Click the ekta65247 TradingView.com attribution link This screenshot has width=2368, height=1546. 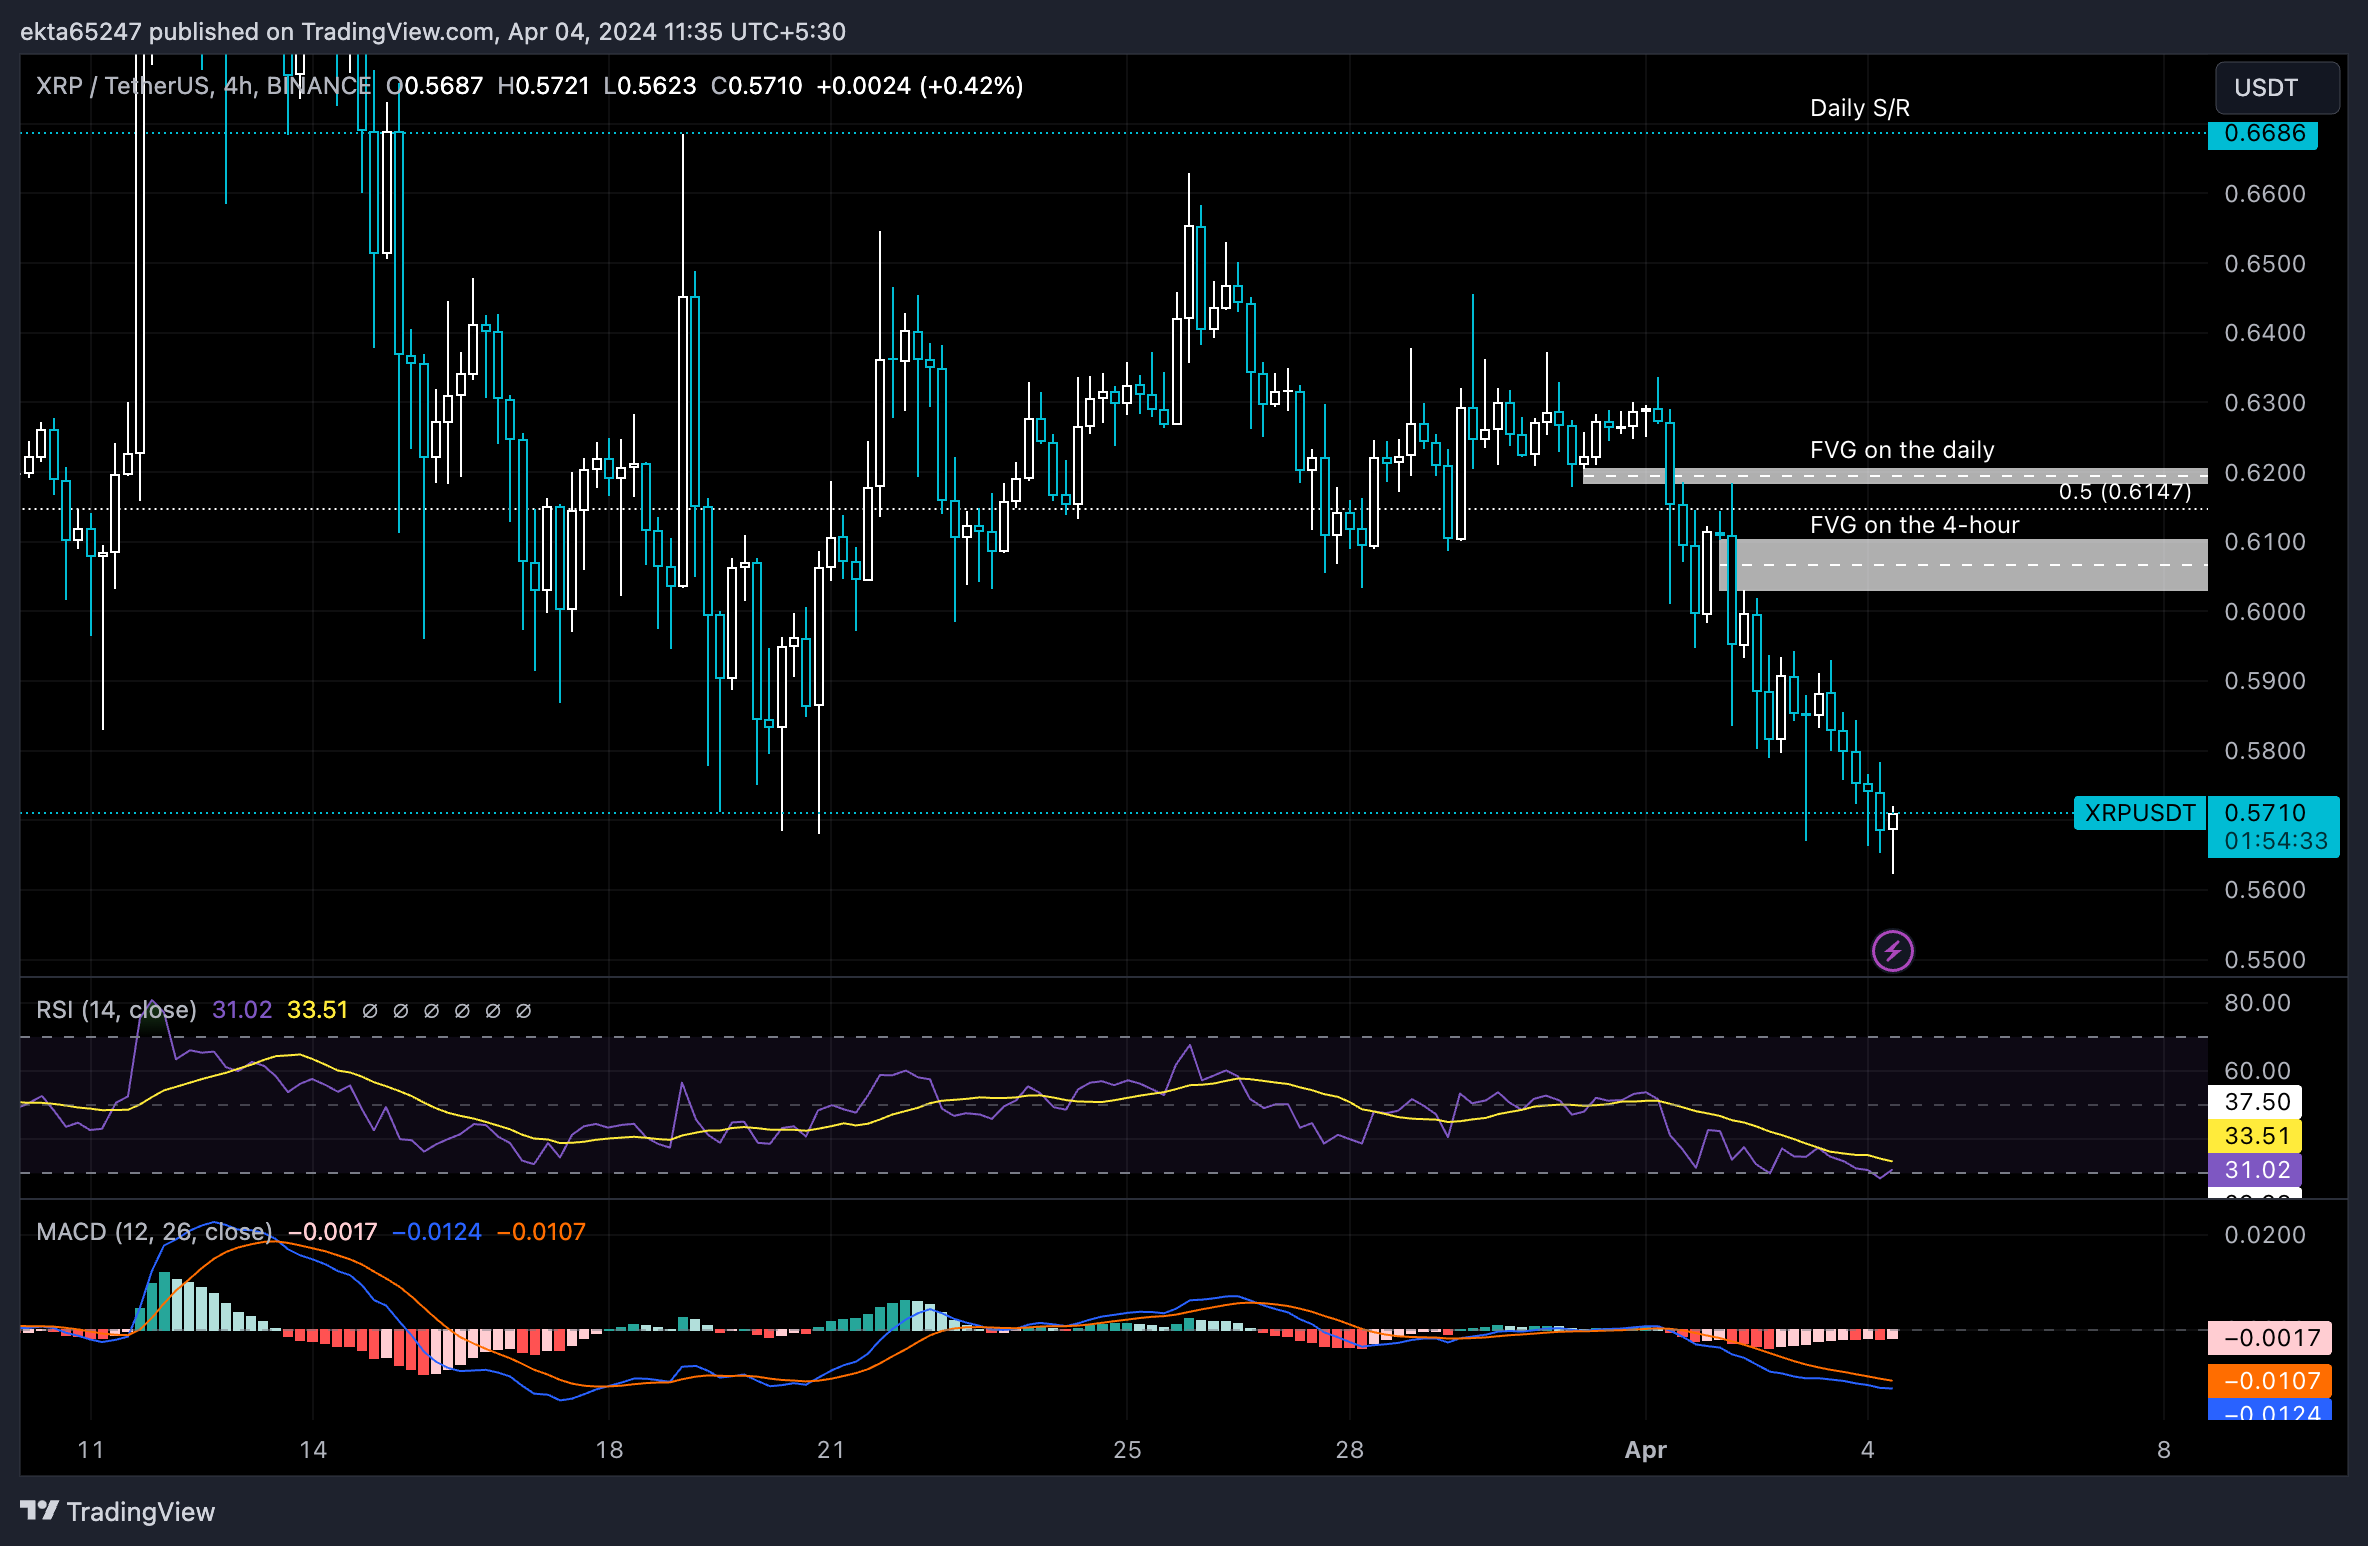[x=434, y=31]
